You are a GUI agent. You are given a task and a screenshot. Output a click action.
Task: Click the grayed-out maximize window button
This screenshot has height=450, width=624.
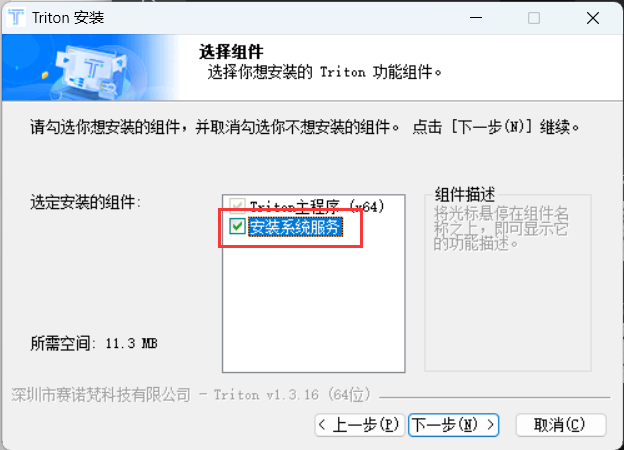(534, 18)
